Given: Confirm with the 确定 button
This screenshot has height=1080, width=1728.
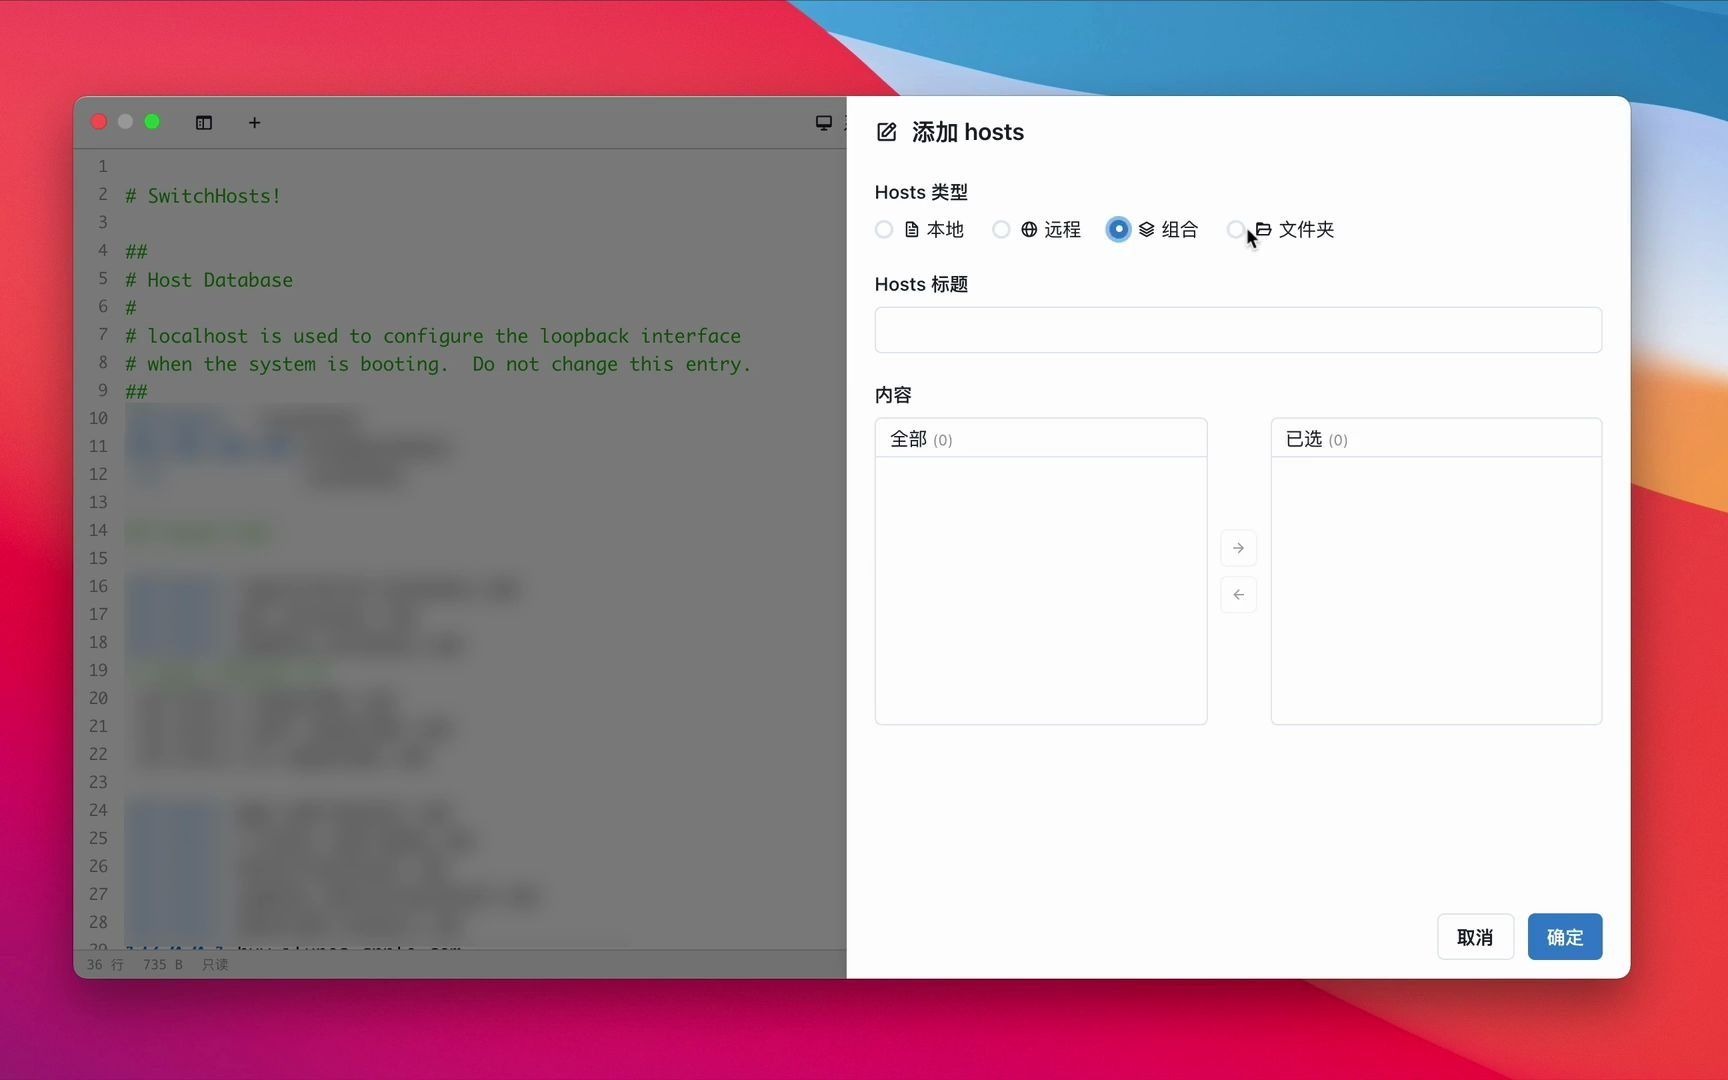Looking at the screenshot, I should [1565, 937].
